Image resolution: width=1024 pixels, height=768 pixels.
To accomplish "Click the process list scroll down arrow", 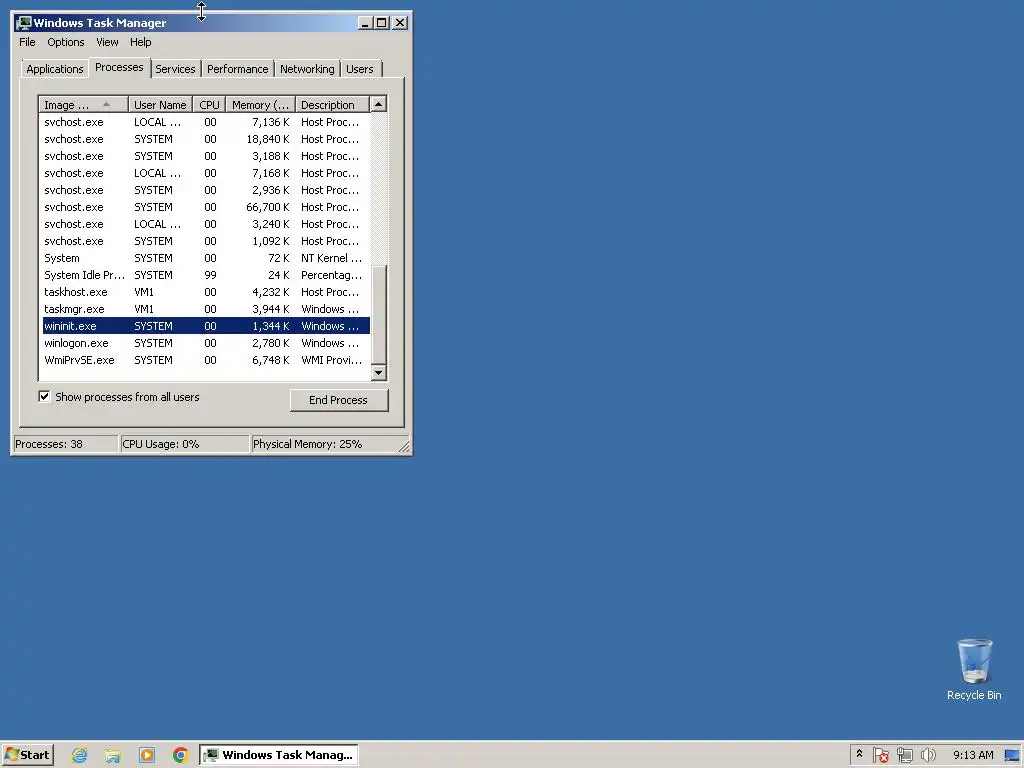I will 379,373.
